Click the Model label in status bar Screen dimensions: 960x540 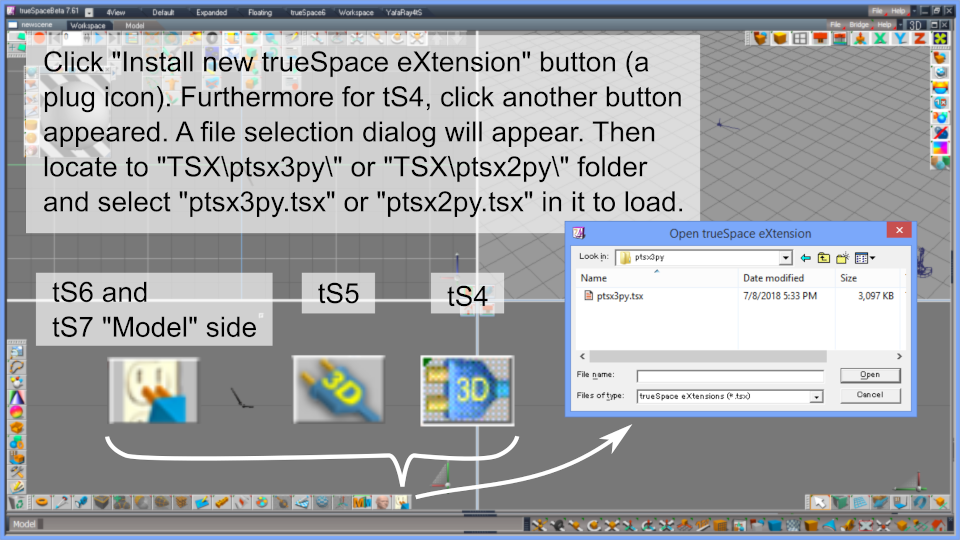pos(24,524)
